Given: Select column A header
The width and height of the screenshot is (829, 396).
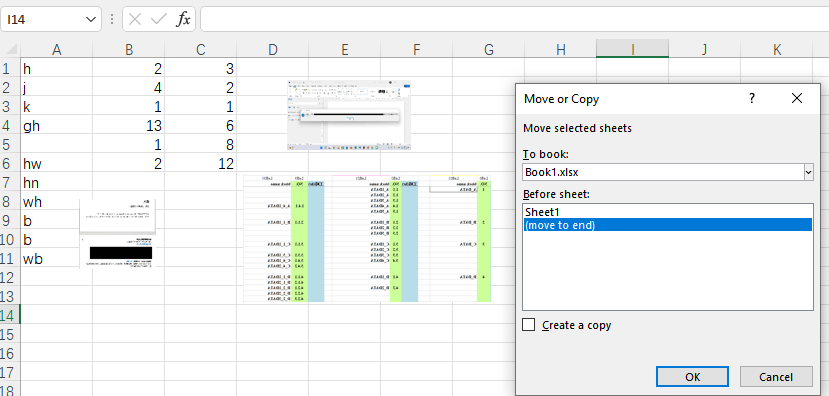Looking at the screenshot, I should [x=57, y=50].
